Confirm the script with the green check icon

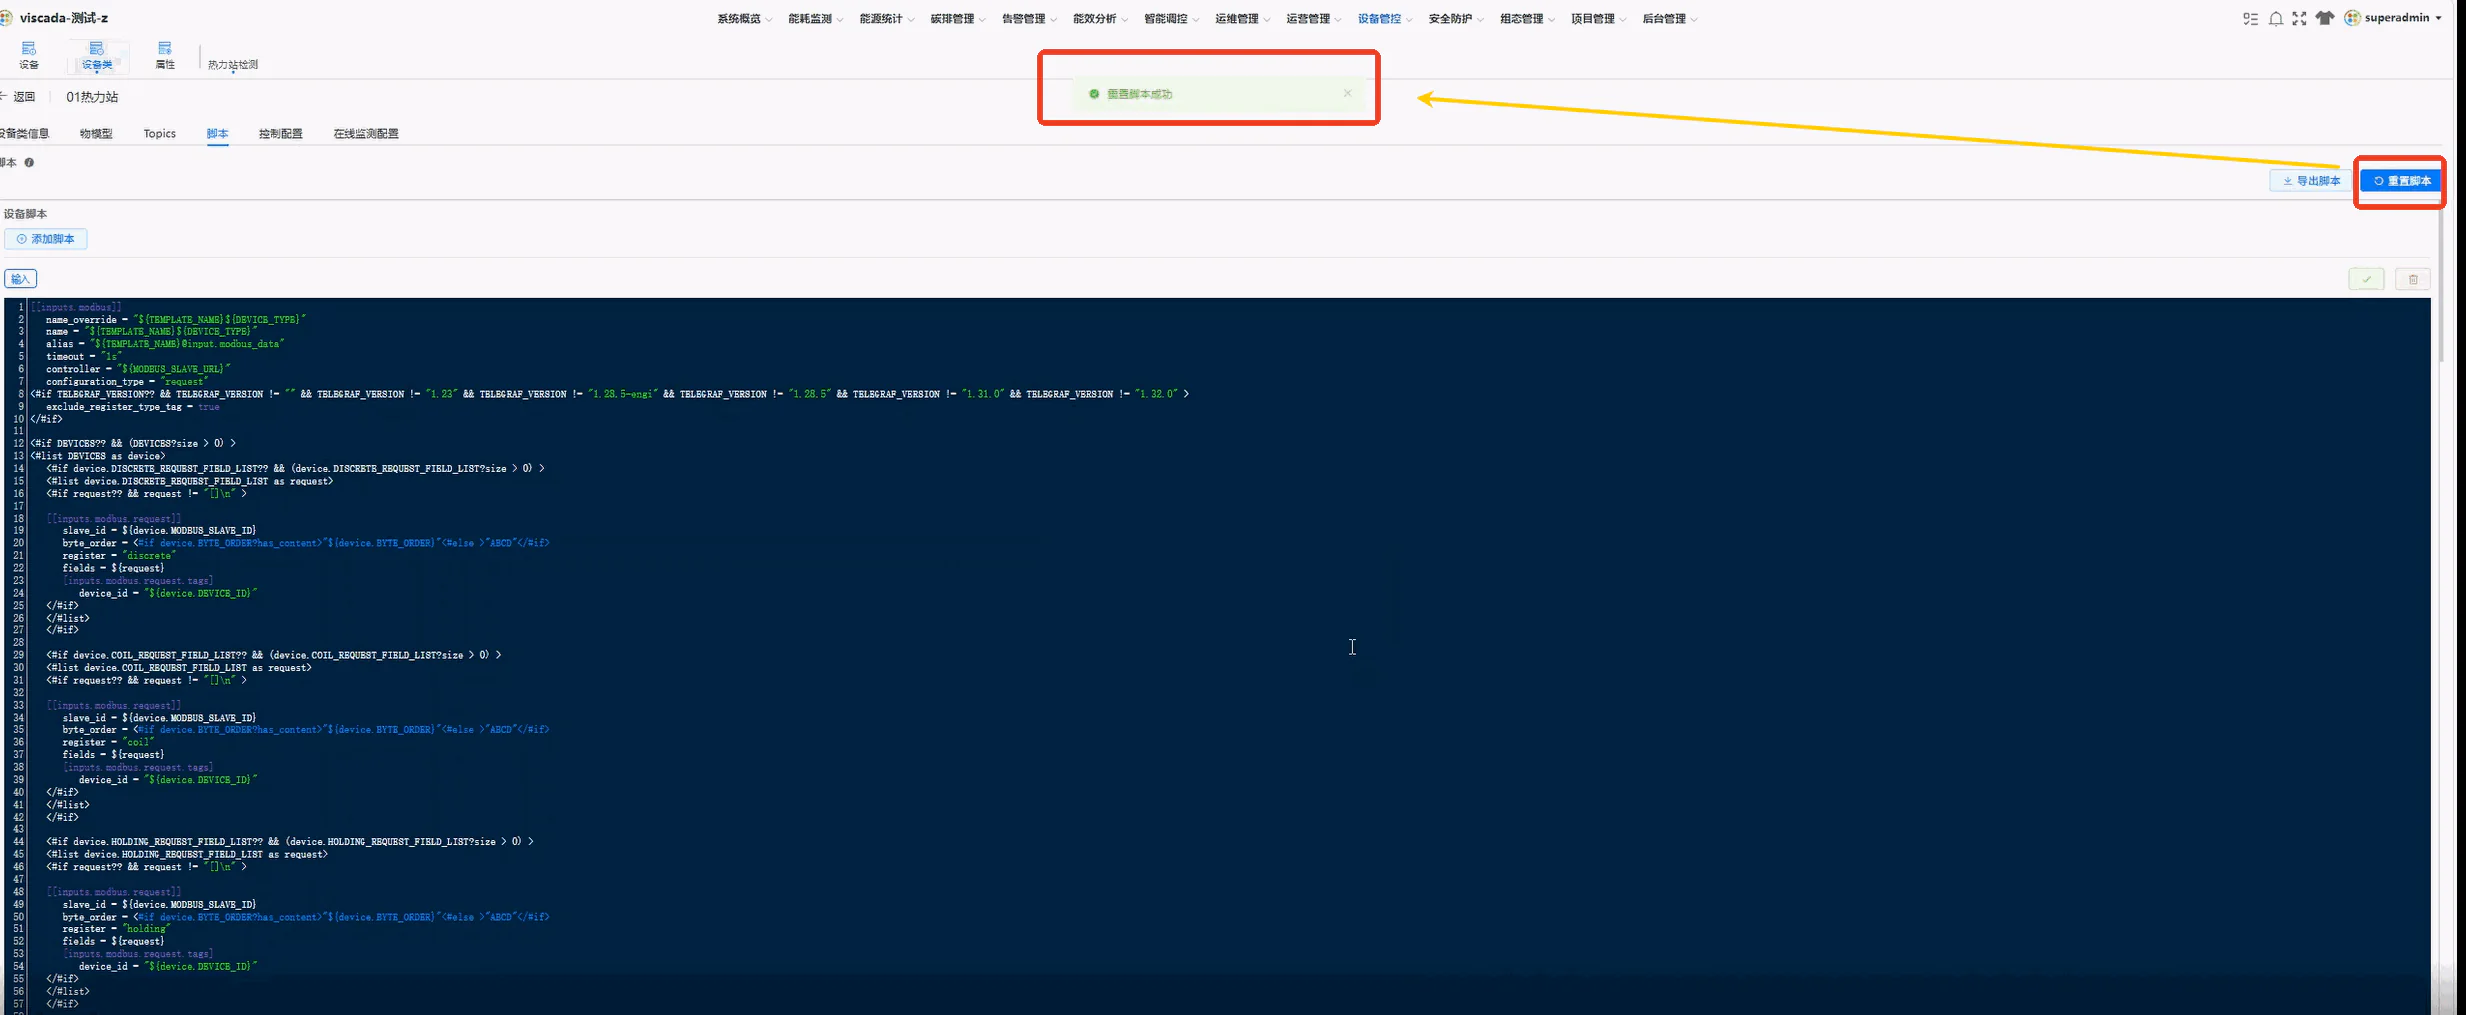(x=2366, y=279)
